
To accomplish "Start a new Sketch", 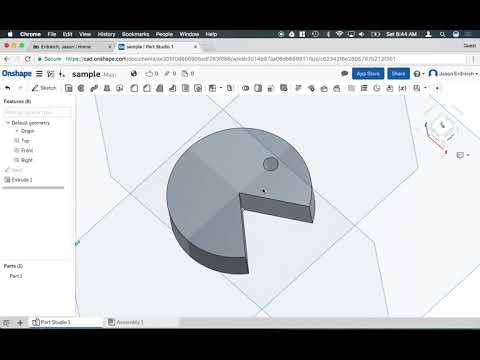I will pos(44,88).
